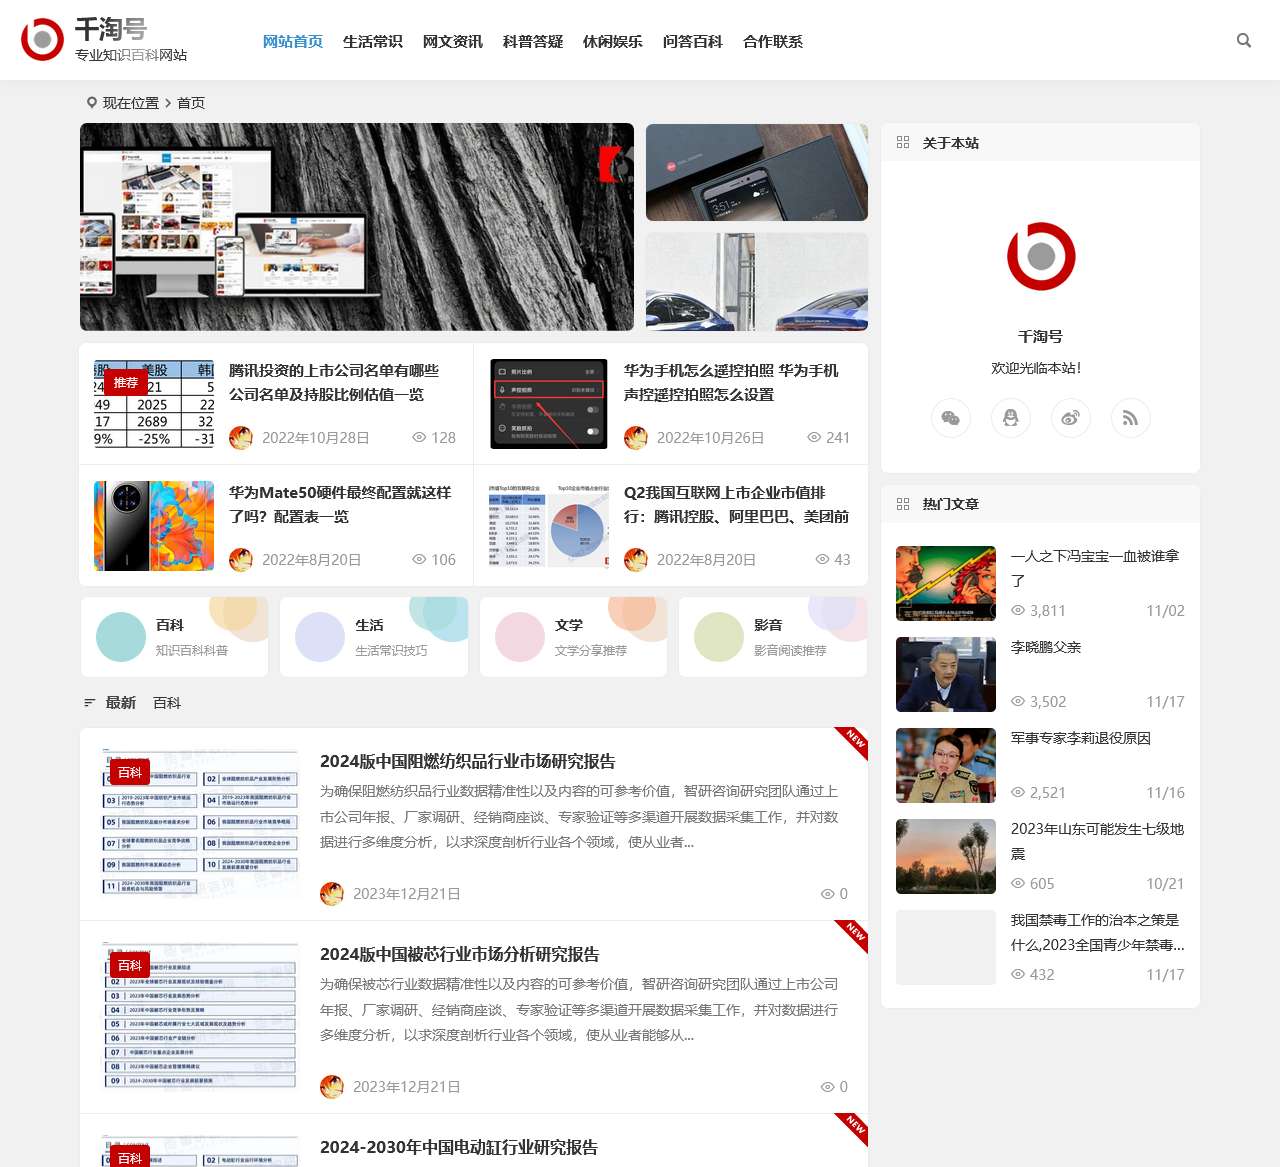Viewport: 1280px width, 1167px height.
Task: Click the view-count eye icon showing 128
Action: pyautogui.click(x=420, y=437)
